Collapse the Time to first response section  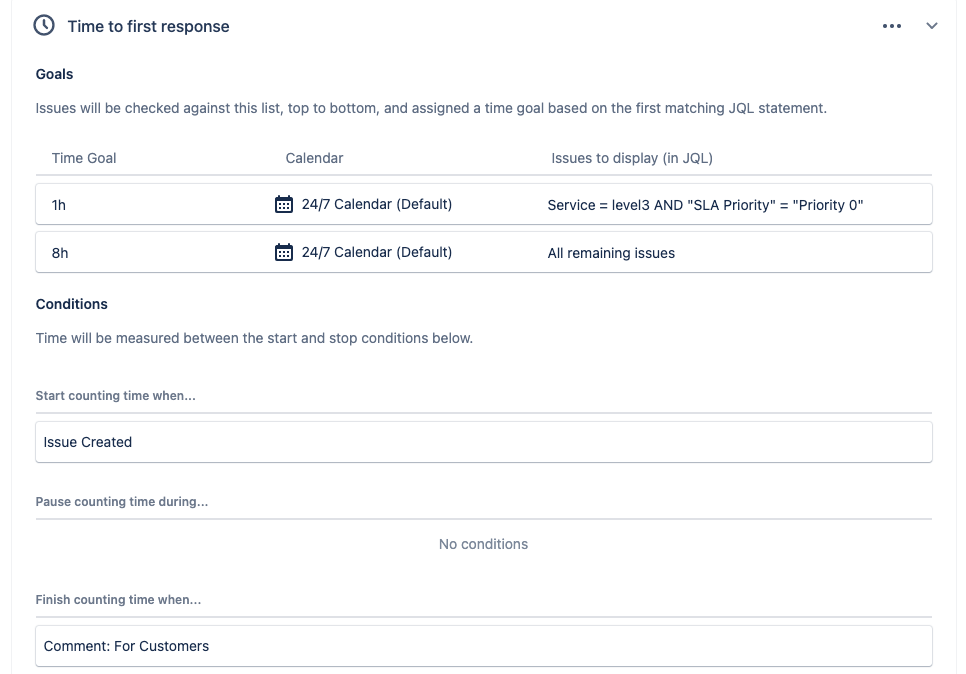(932, 26)
